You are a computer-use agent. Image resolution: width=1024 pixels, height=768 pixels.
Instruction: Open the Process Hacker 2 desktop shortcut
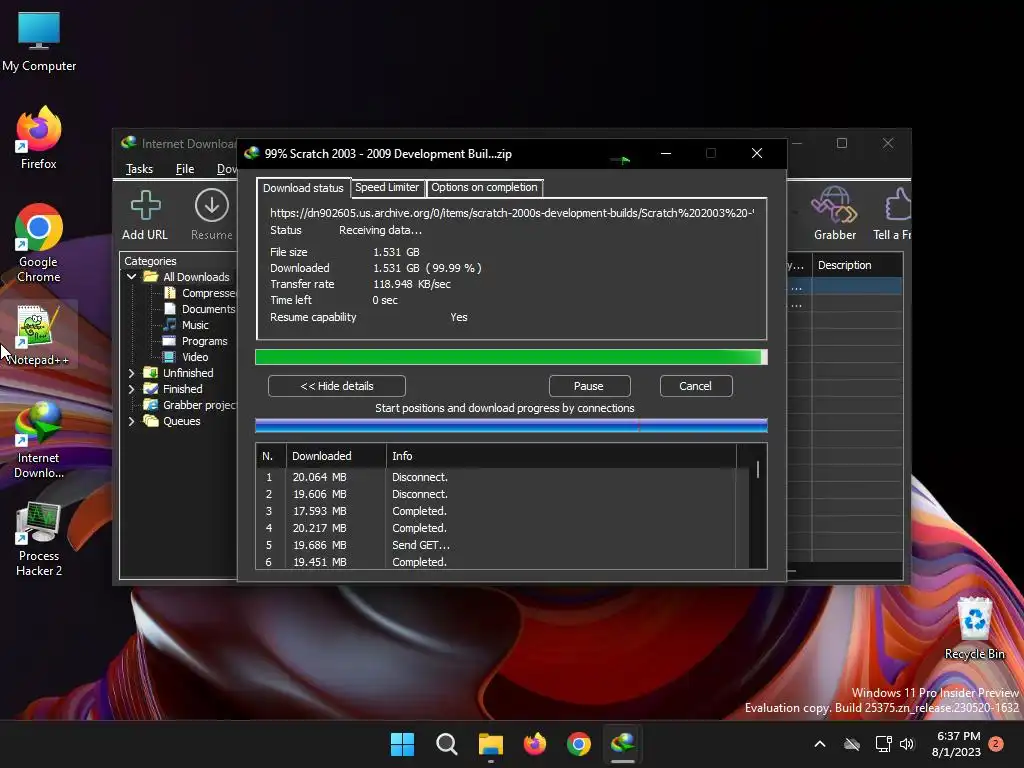[x=39, y=539]
